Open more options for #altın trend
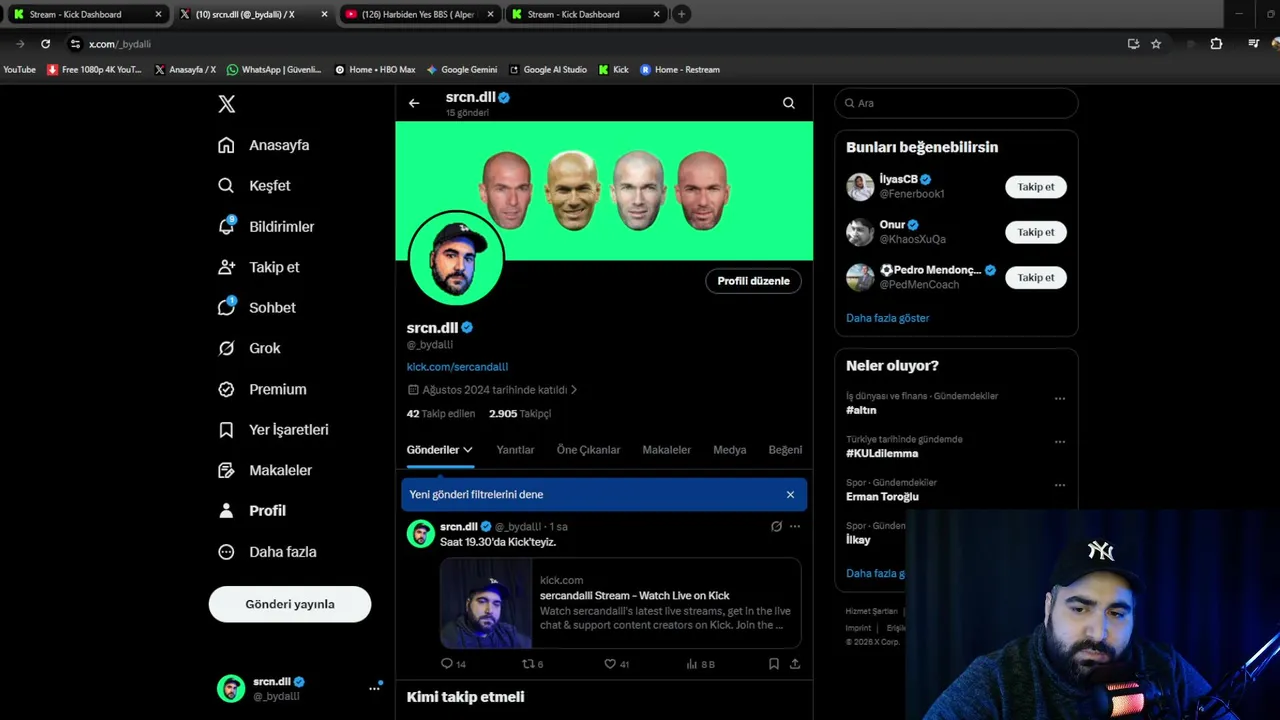1280x720 pixels. click(1060, 398)
